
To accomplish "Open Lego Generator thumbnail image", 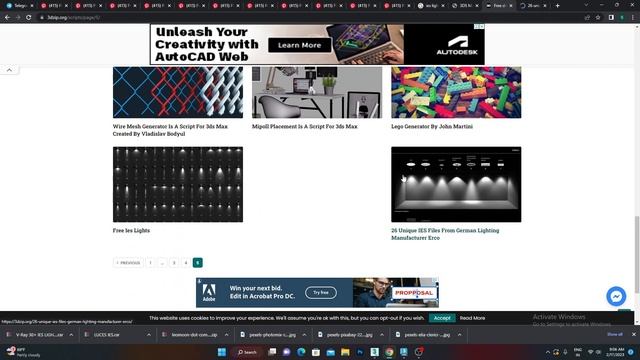I will [x=456, y=92].
